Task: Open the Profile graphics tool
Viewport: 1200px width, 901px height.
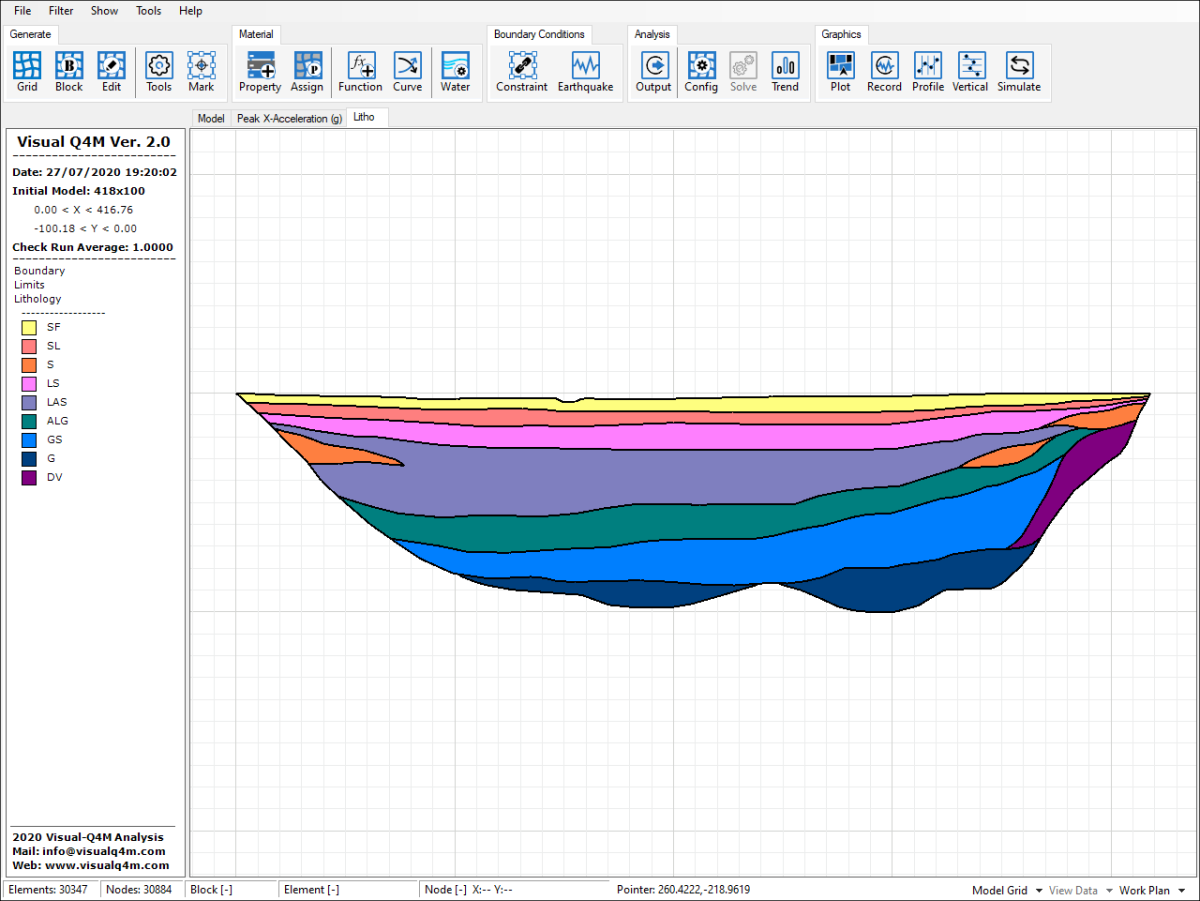Action: (928, 72)
